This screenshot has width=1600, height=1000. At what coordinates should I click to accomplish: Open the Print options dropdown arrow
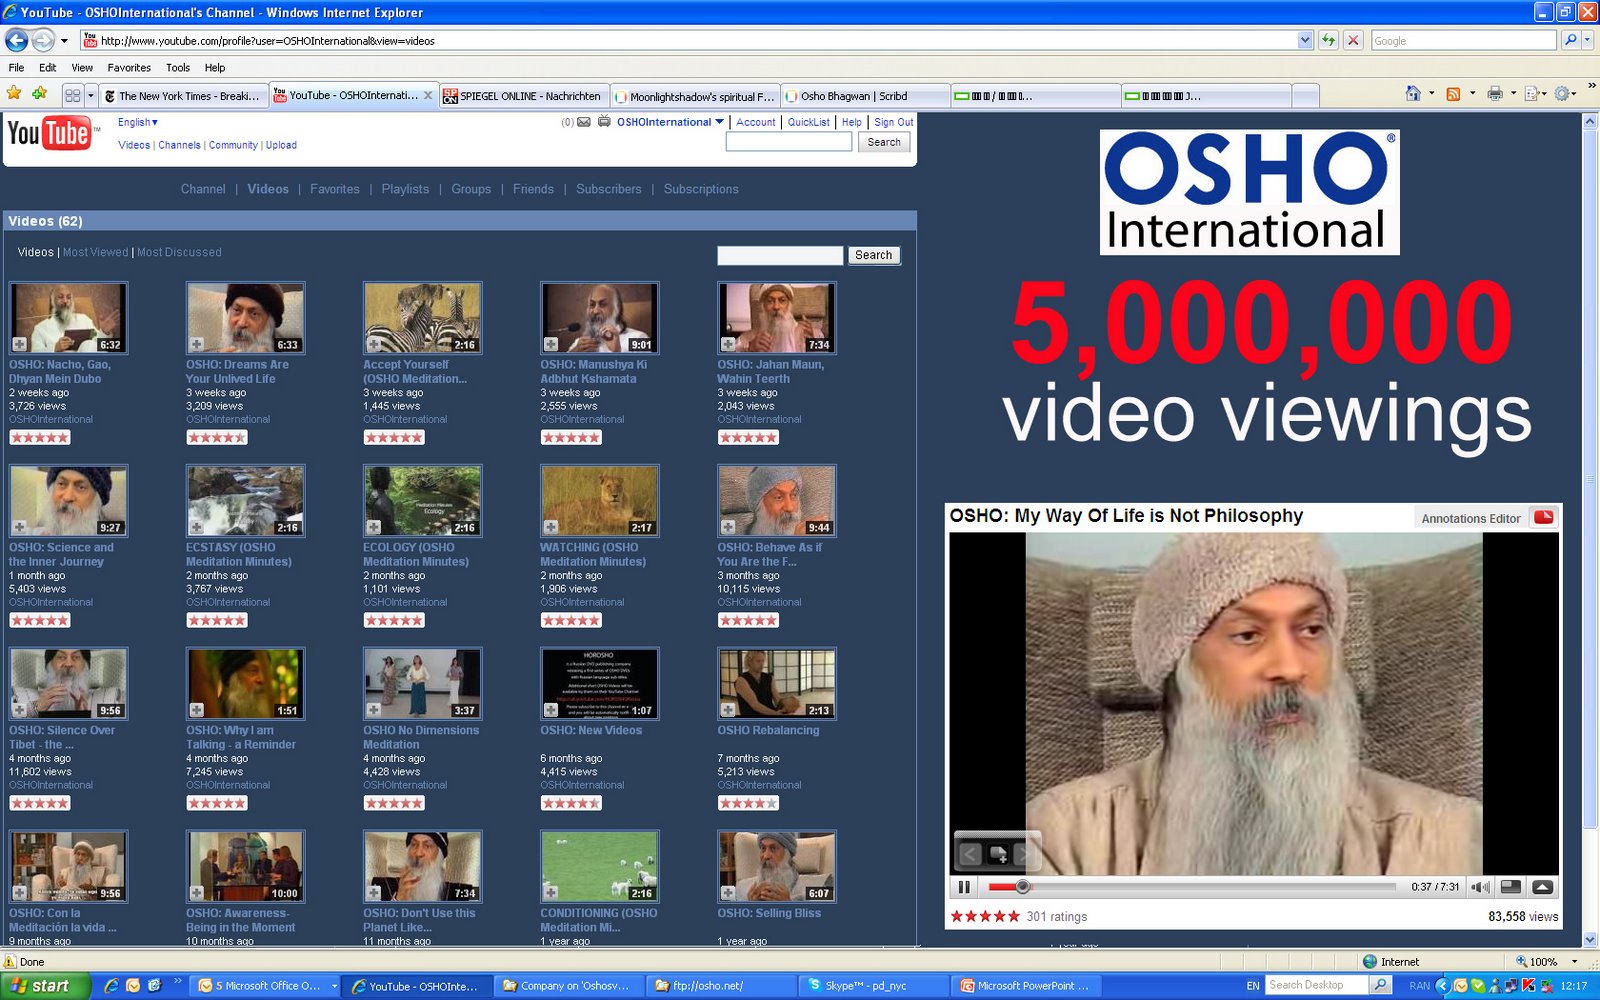tap(1513, 93)
